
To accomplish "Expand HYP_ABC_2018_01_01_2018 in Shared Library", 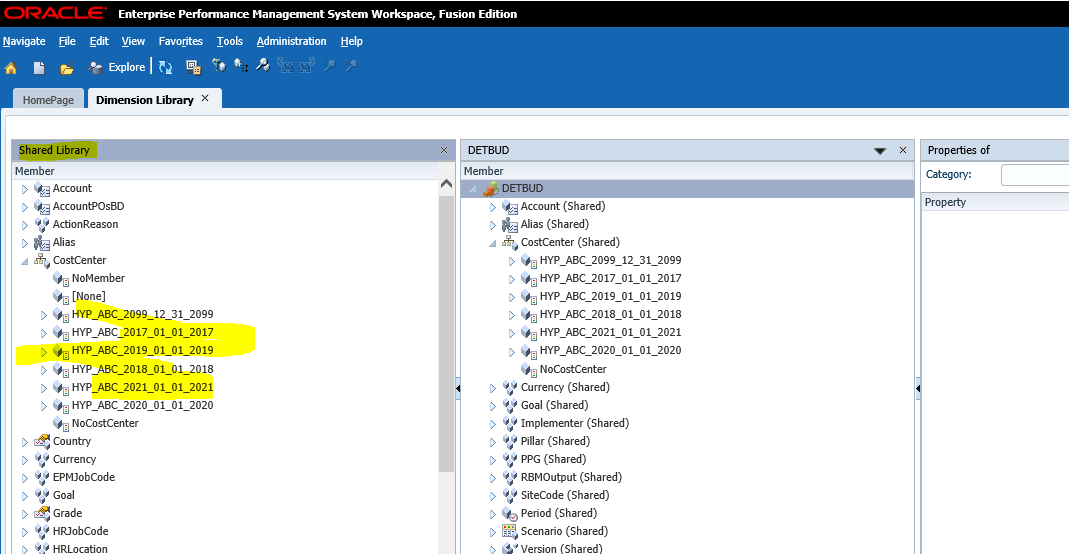I will coord(44,369).
